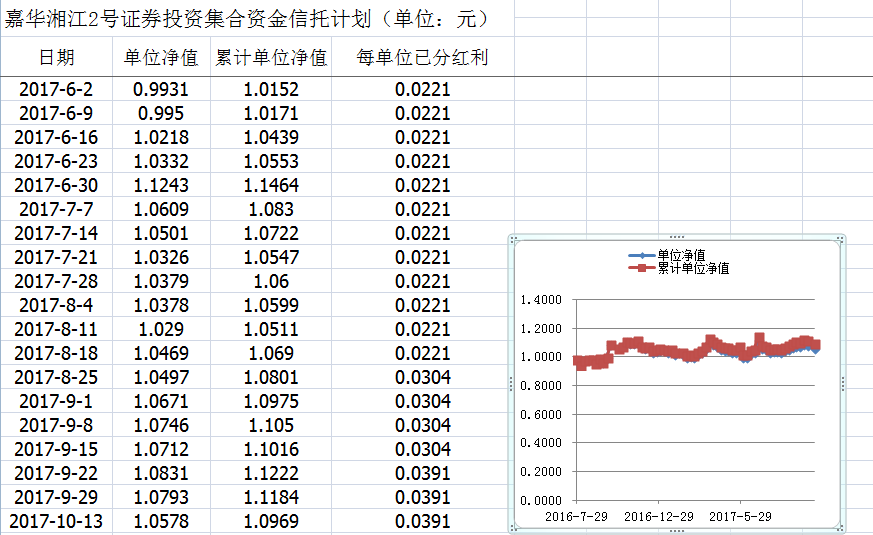Select the date cell 2017-10-13
Image resolution: width=873 pixels, height=535 pixels.
56,521
